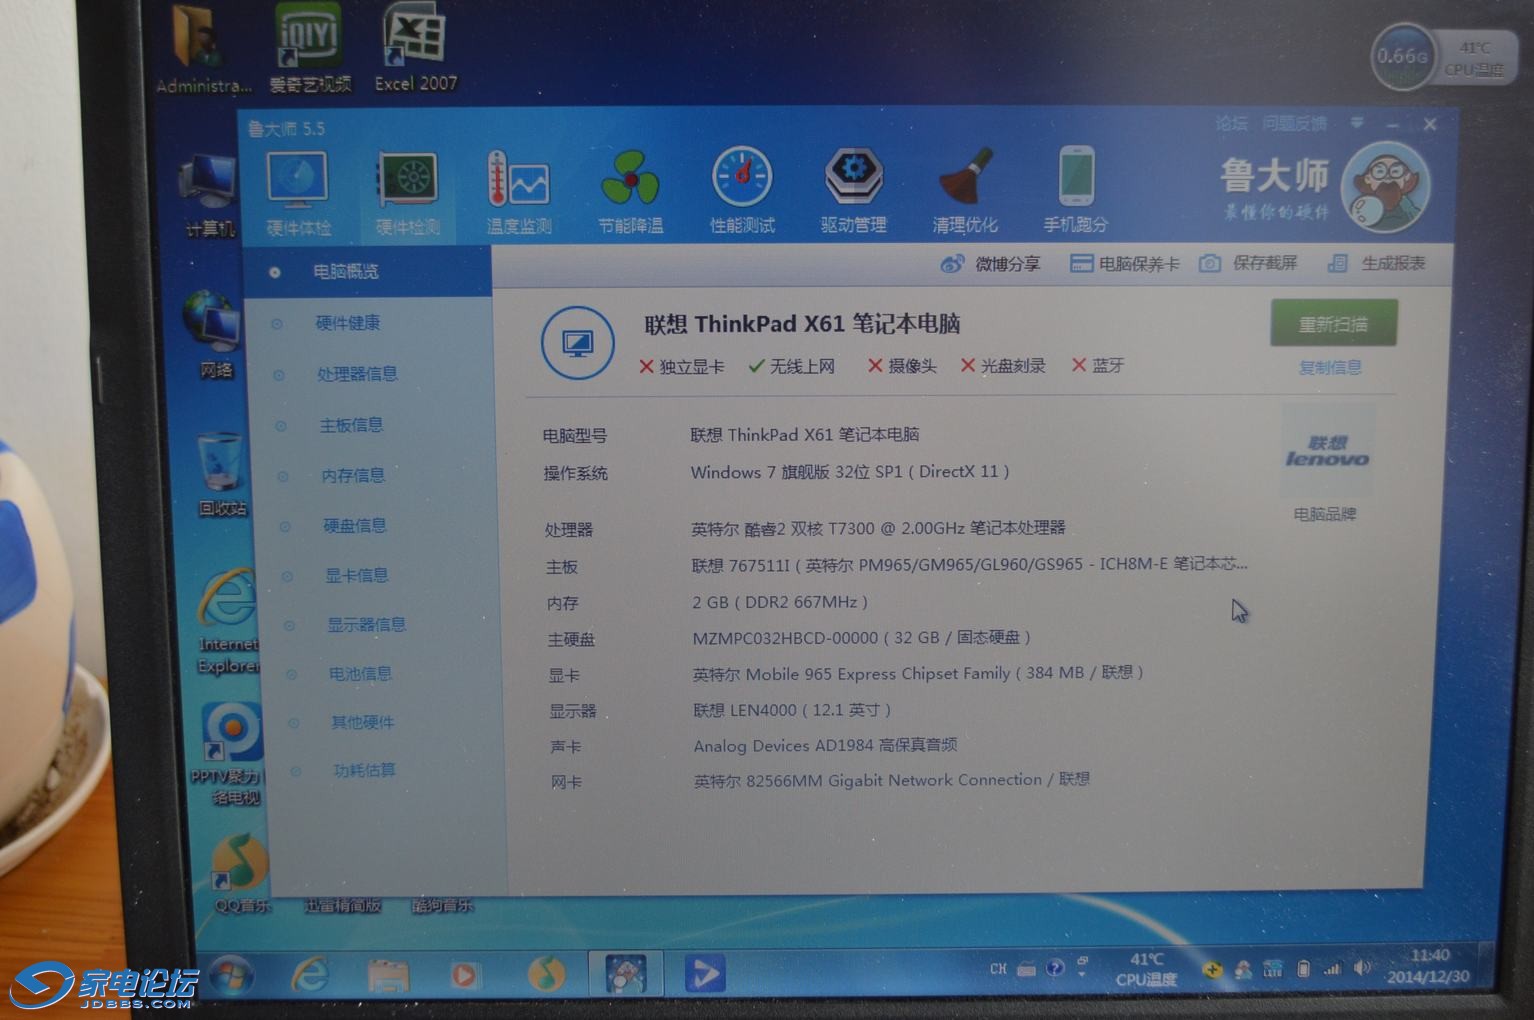Click the 蓝牙 status indicator
Image resolution: width=1534 pixels, height=1020 pixels.
[x=1097, y=365]
